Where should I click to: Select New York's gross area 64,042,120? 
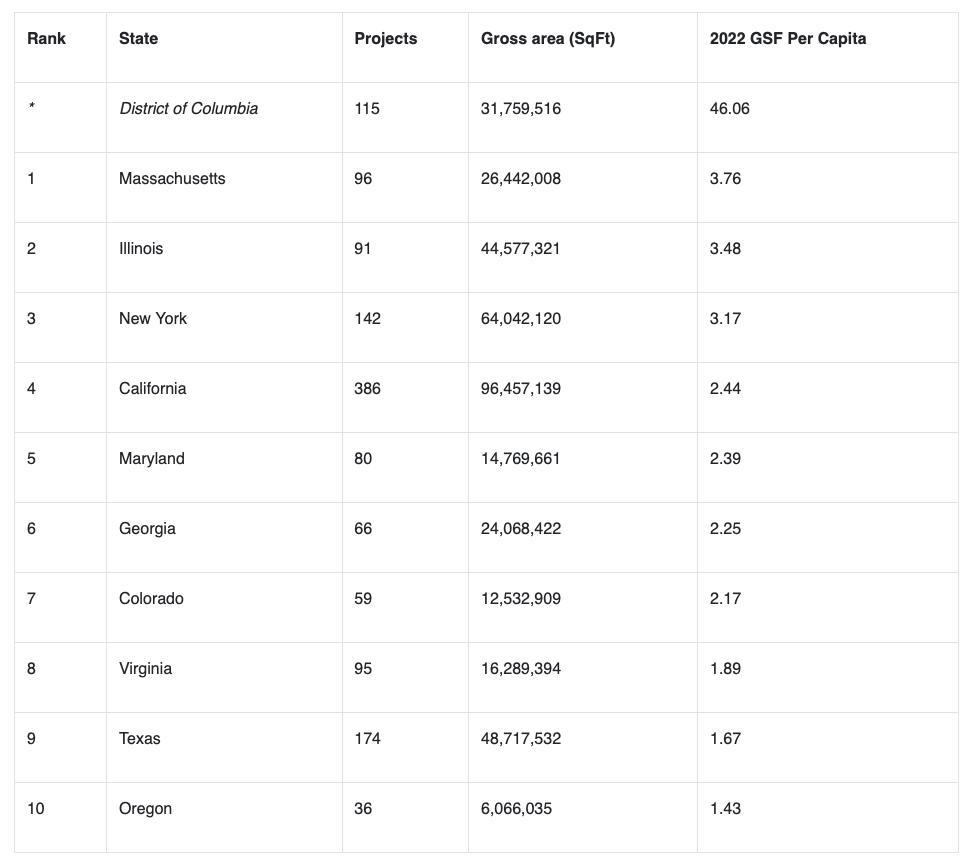pyautogui.click(x=521, y=318)
